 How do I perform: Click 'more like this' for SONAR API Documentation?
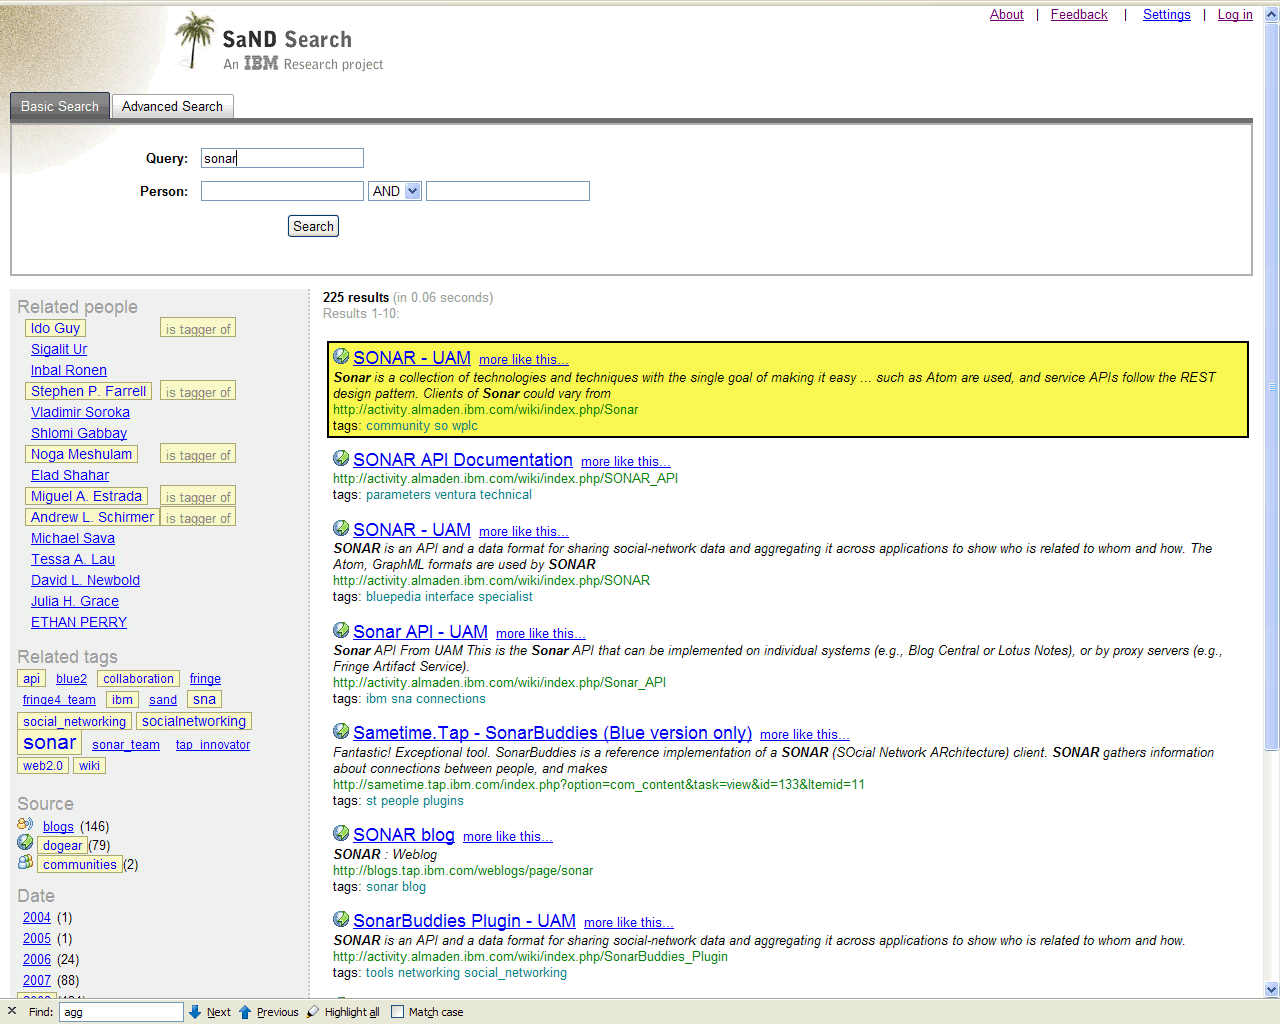click(626, 462)
